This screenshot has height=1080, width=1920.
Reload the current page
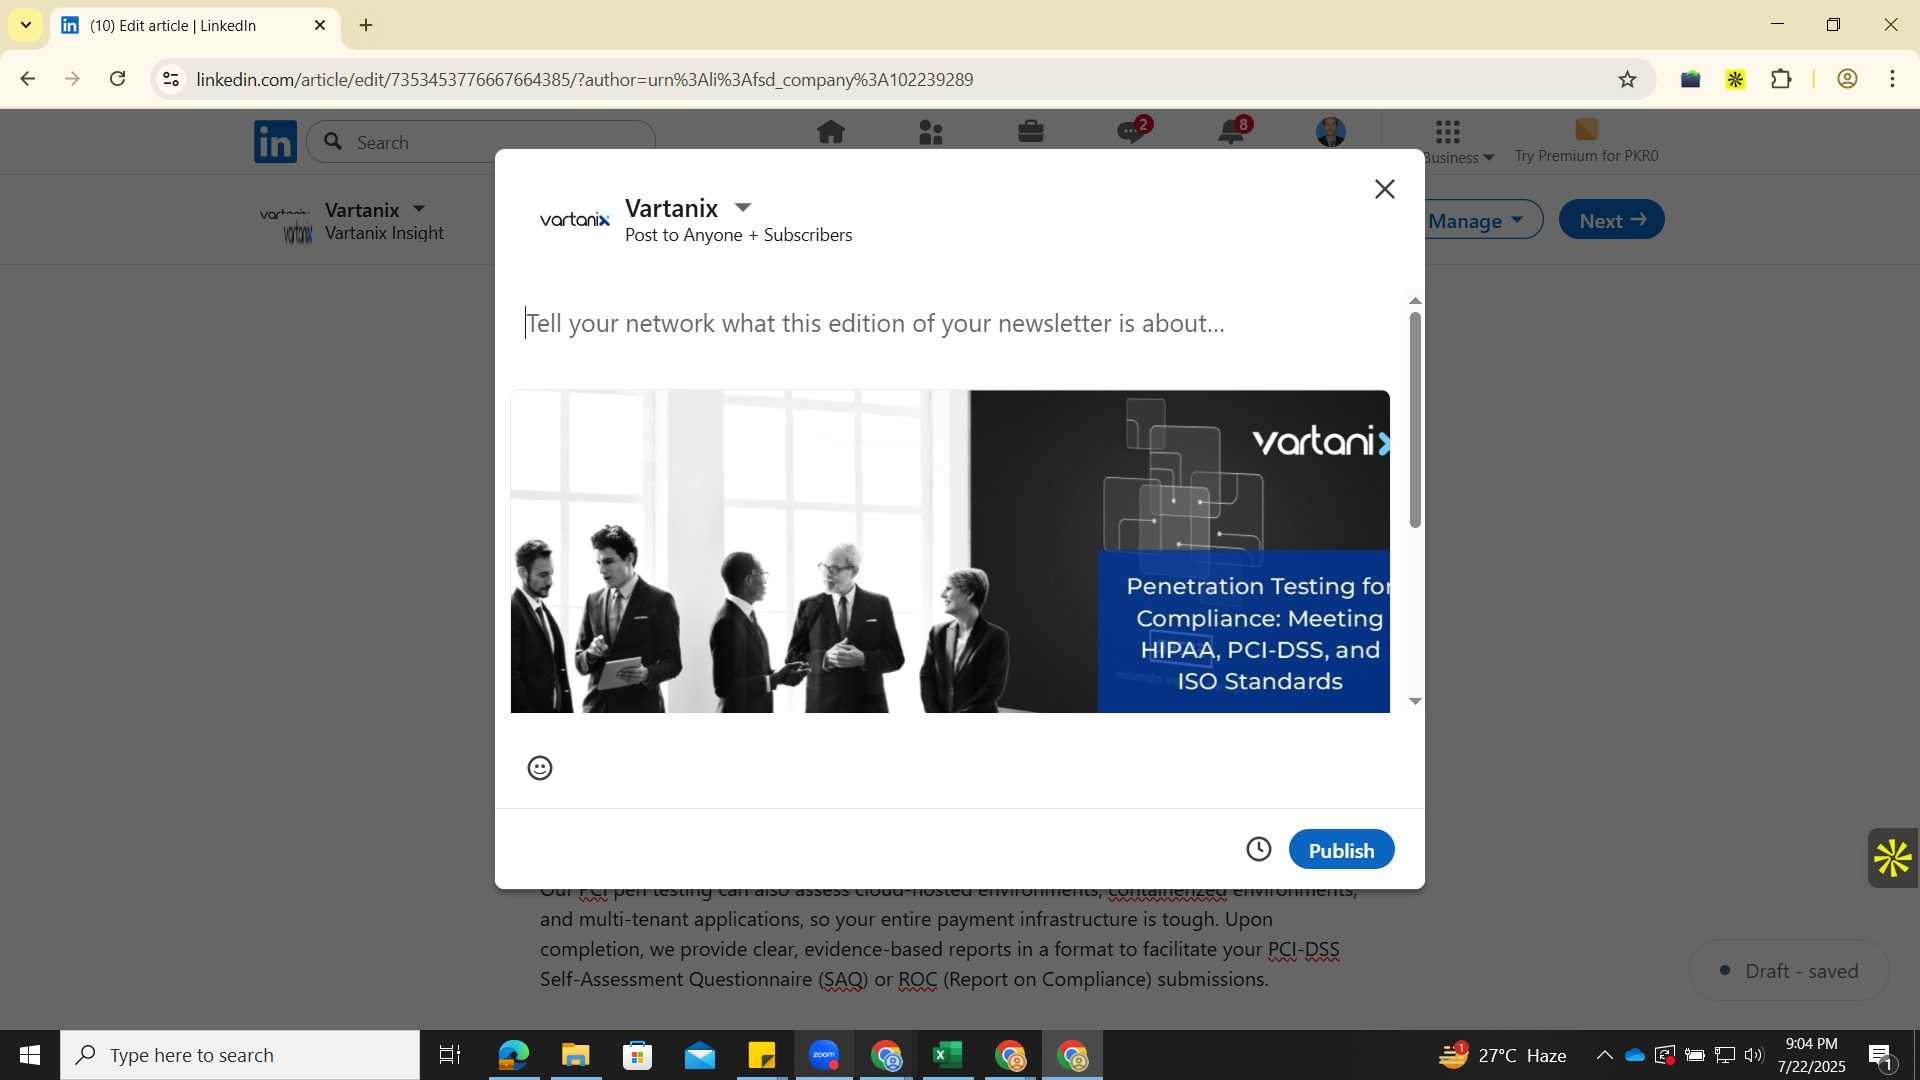[x=118, y=79]
